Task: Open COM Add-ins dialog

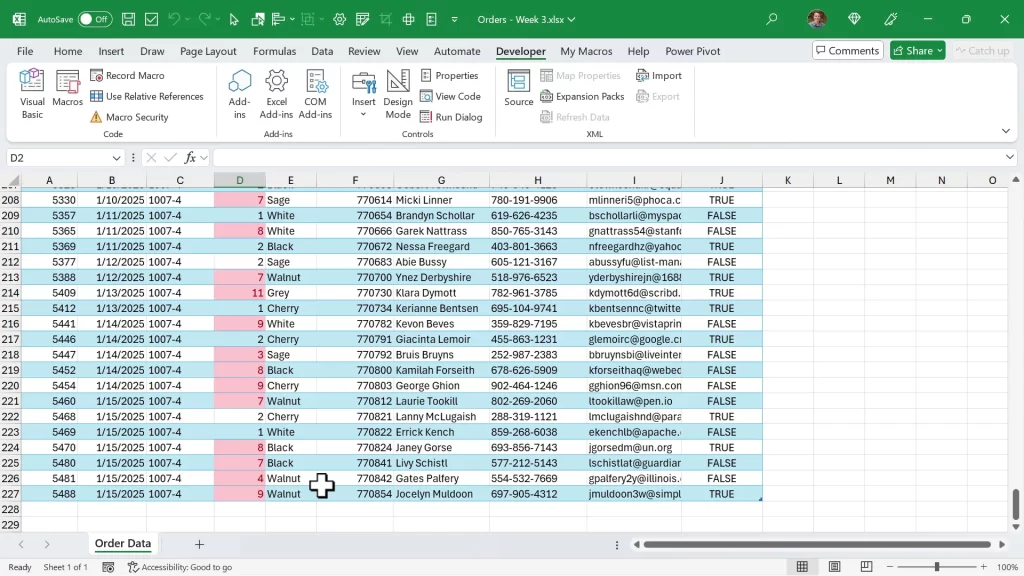Action: point(315,94)
